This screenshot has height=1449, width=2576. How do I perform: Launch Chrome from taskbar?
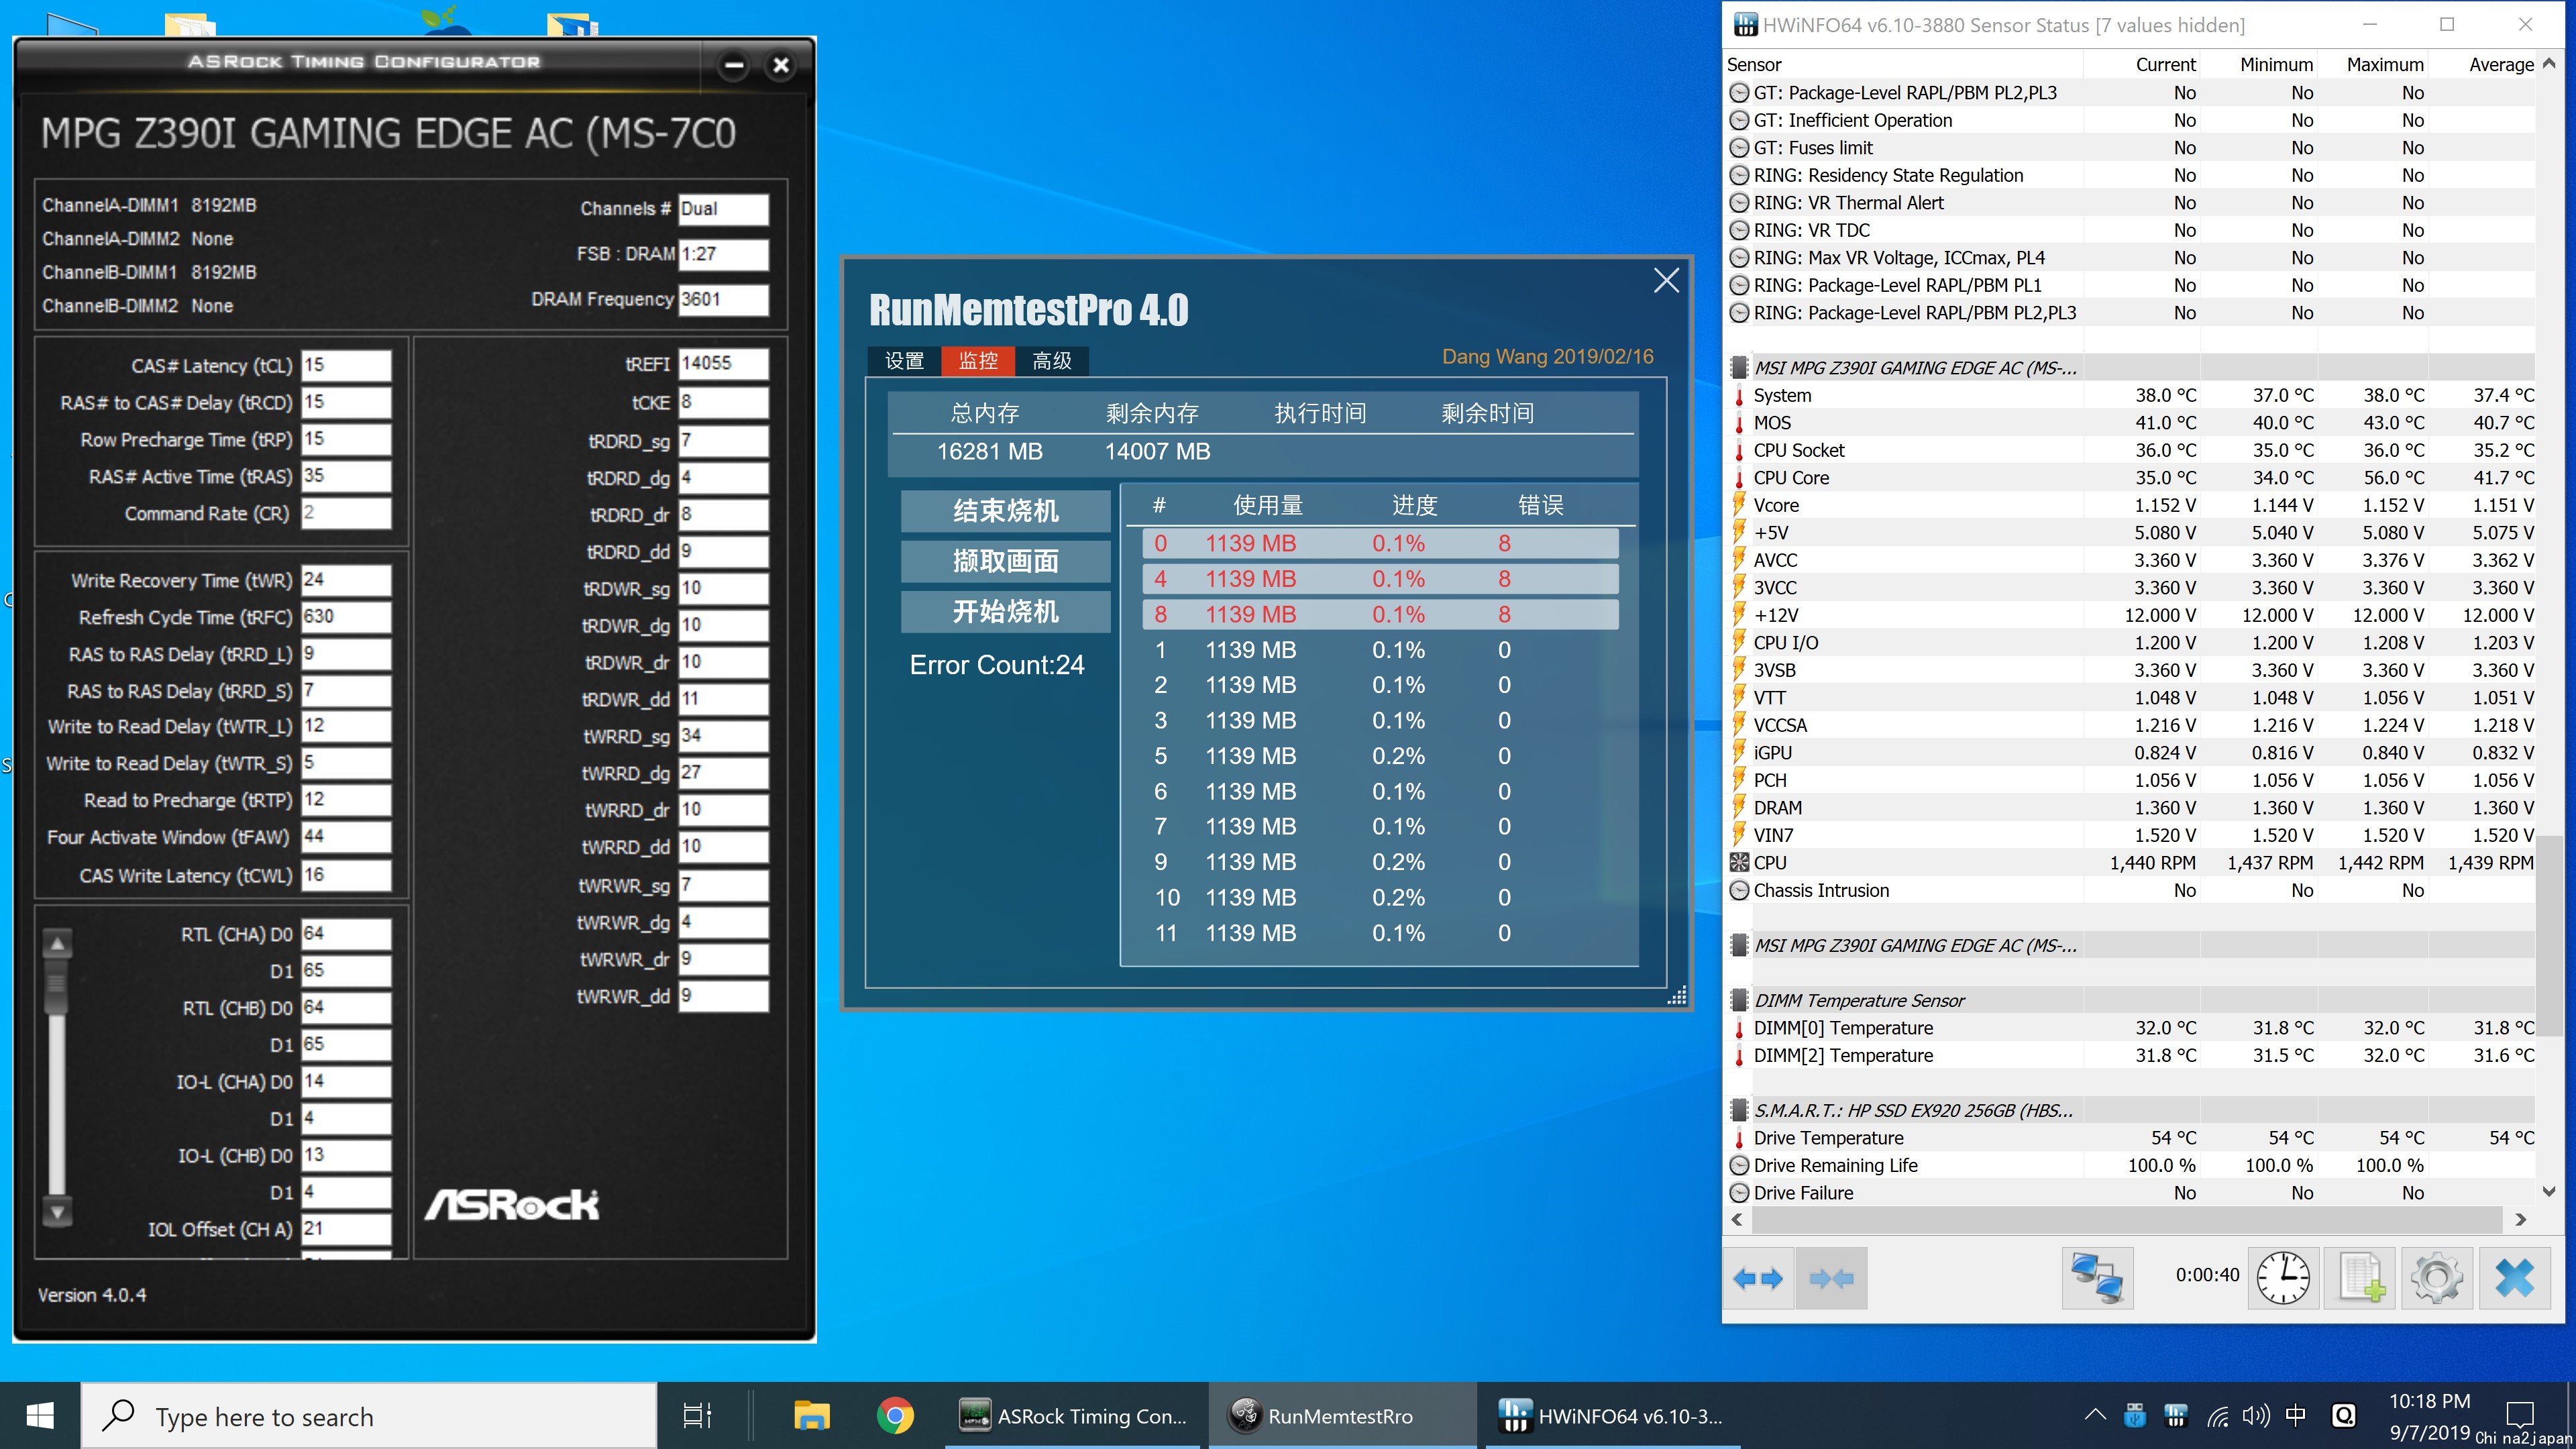coord(895,1415)
